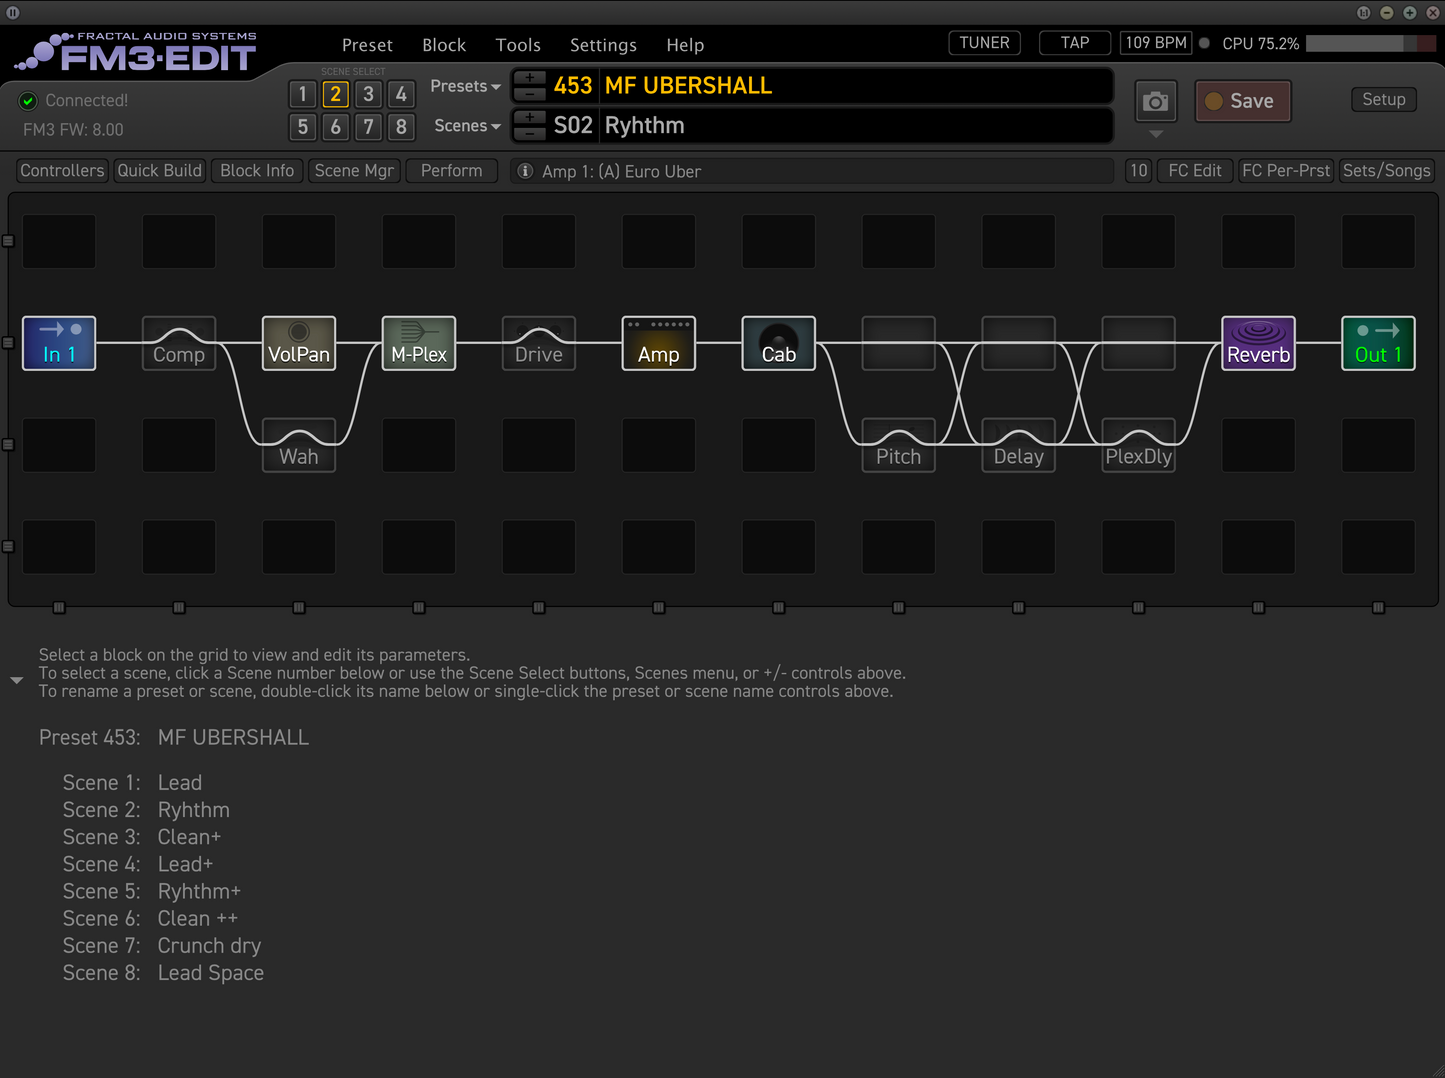Select Scene 7: Crunch dry in list

click(162, 946)
